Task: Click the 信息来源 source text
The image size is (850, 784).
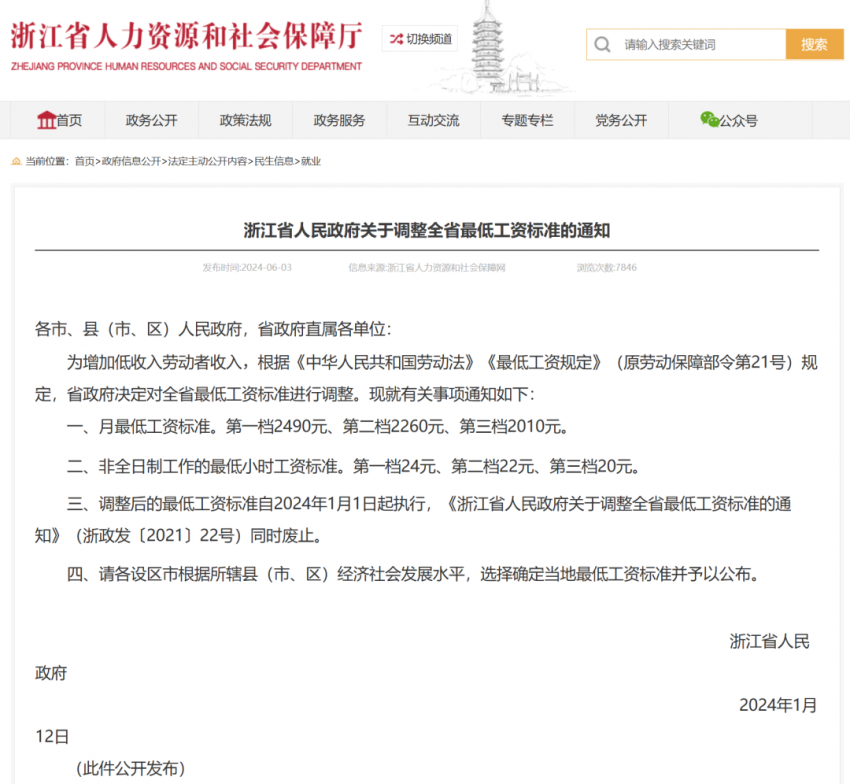Action: [427, 267]
